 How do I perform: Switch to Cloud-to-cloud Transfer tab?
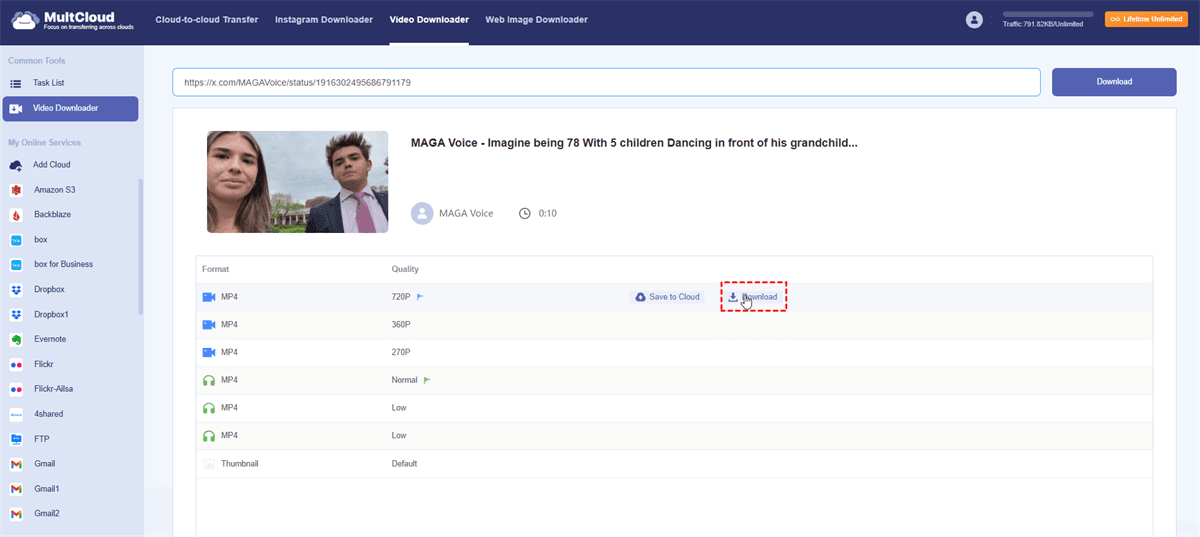pos(206,20)
